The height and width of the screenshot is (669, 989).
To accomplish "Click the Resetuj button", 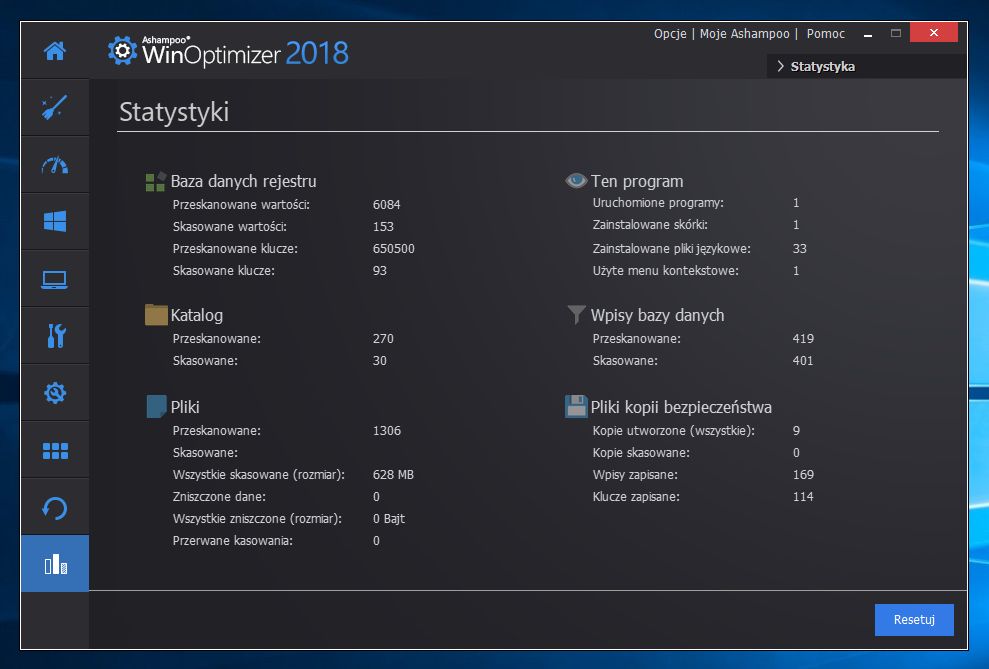I will pos(913,620).
